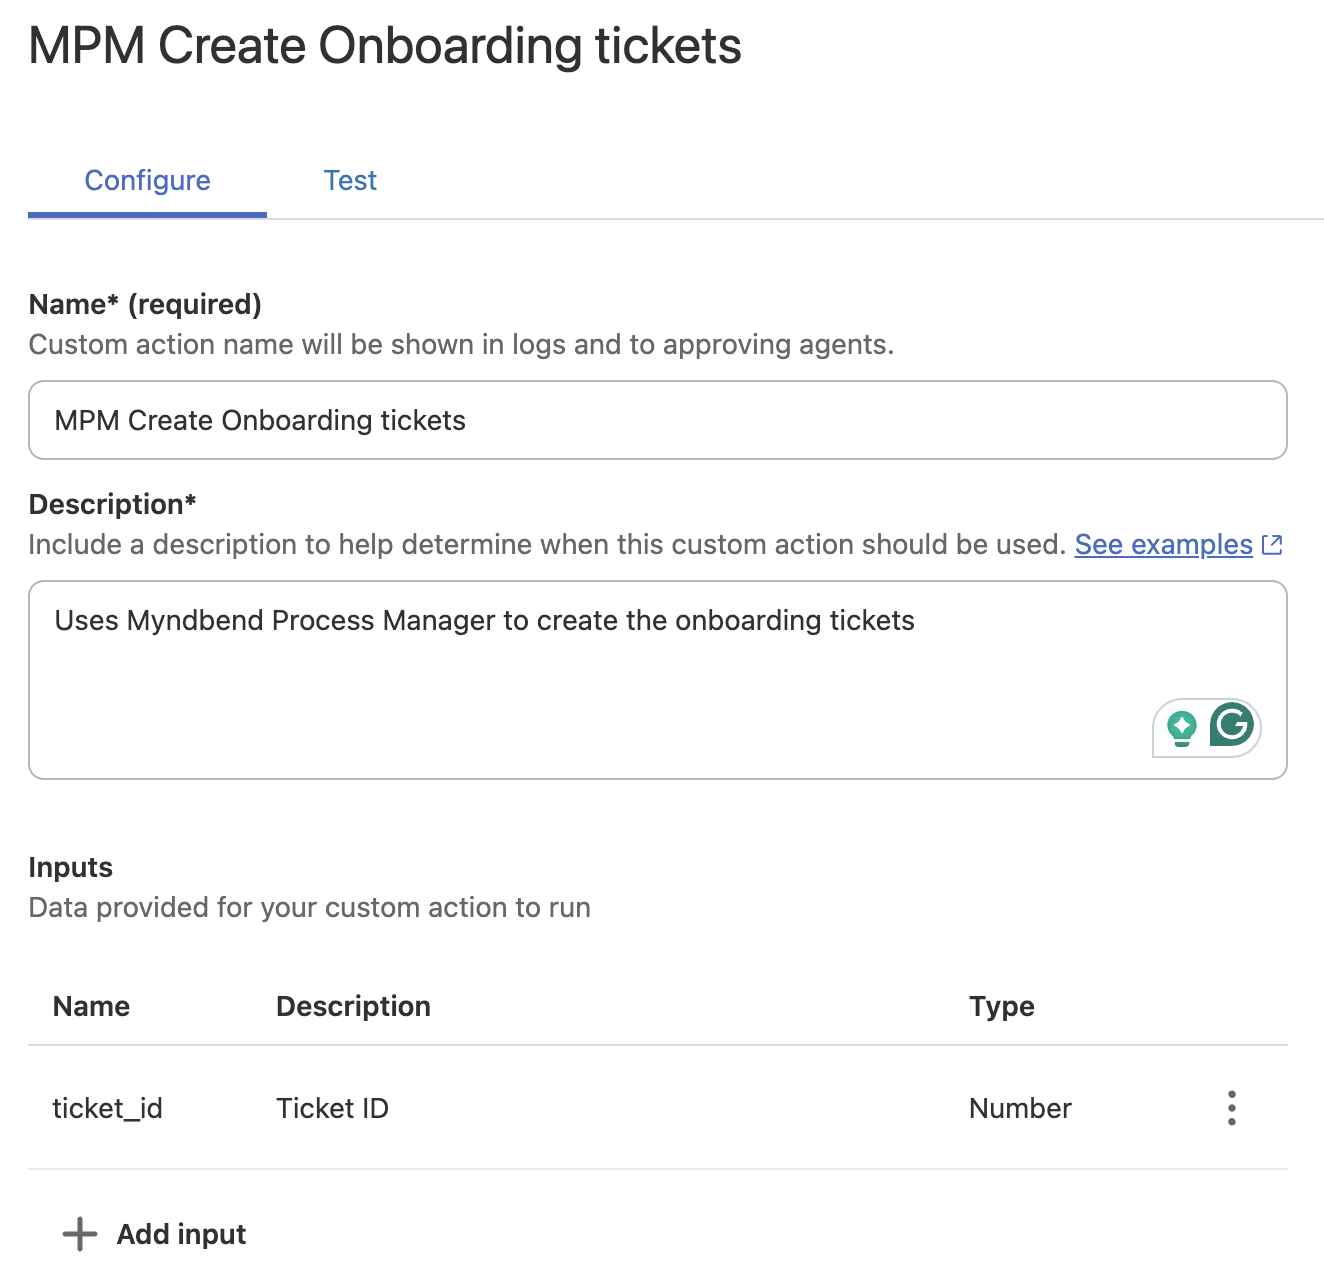Click the 'Data provided for your custom action' text
Viewport: 1324px width, 1278px height.
pos(309,907)
